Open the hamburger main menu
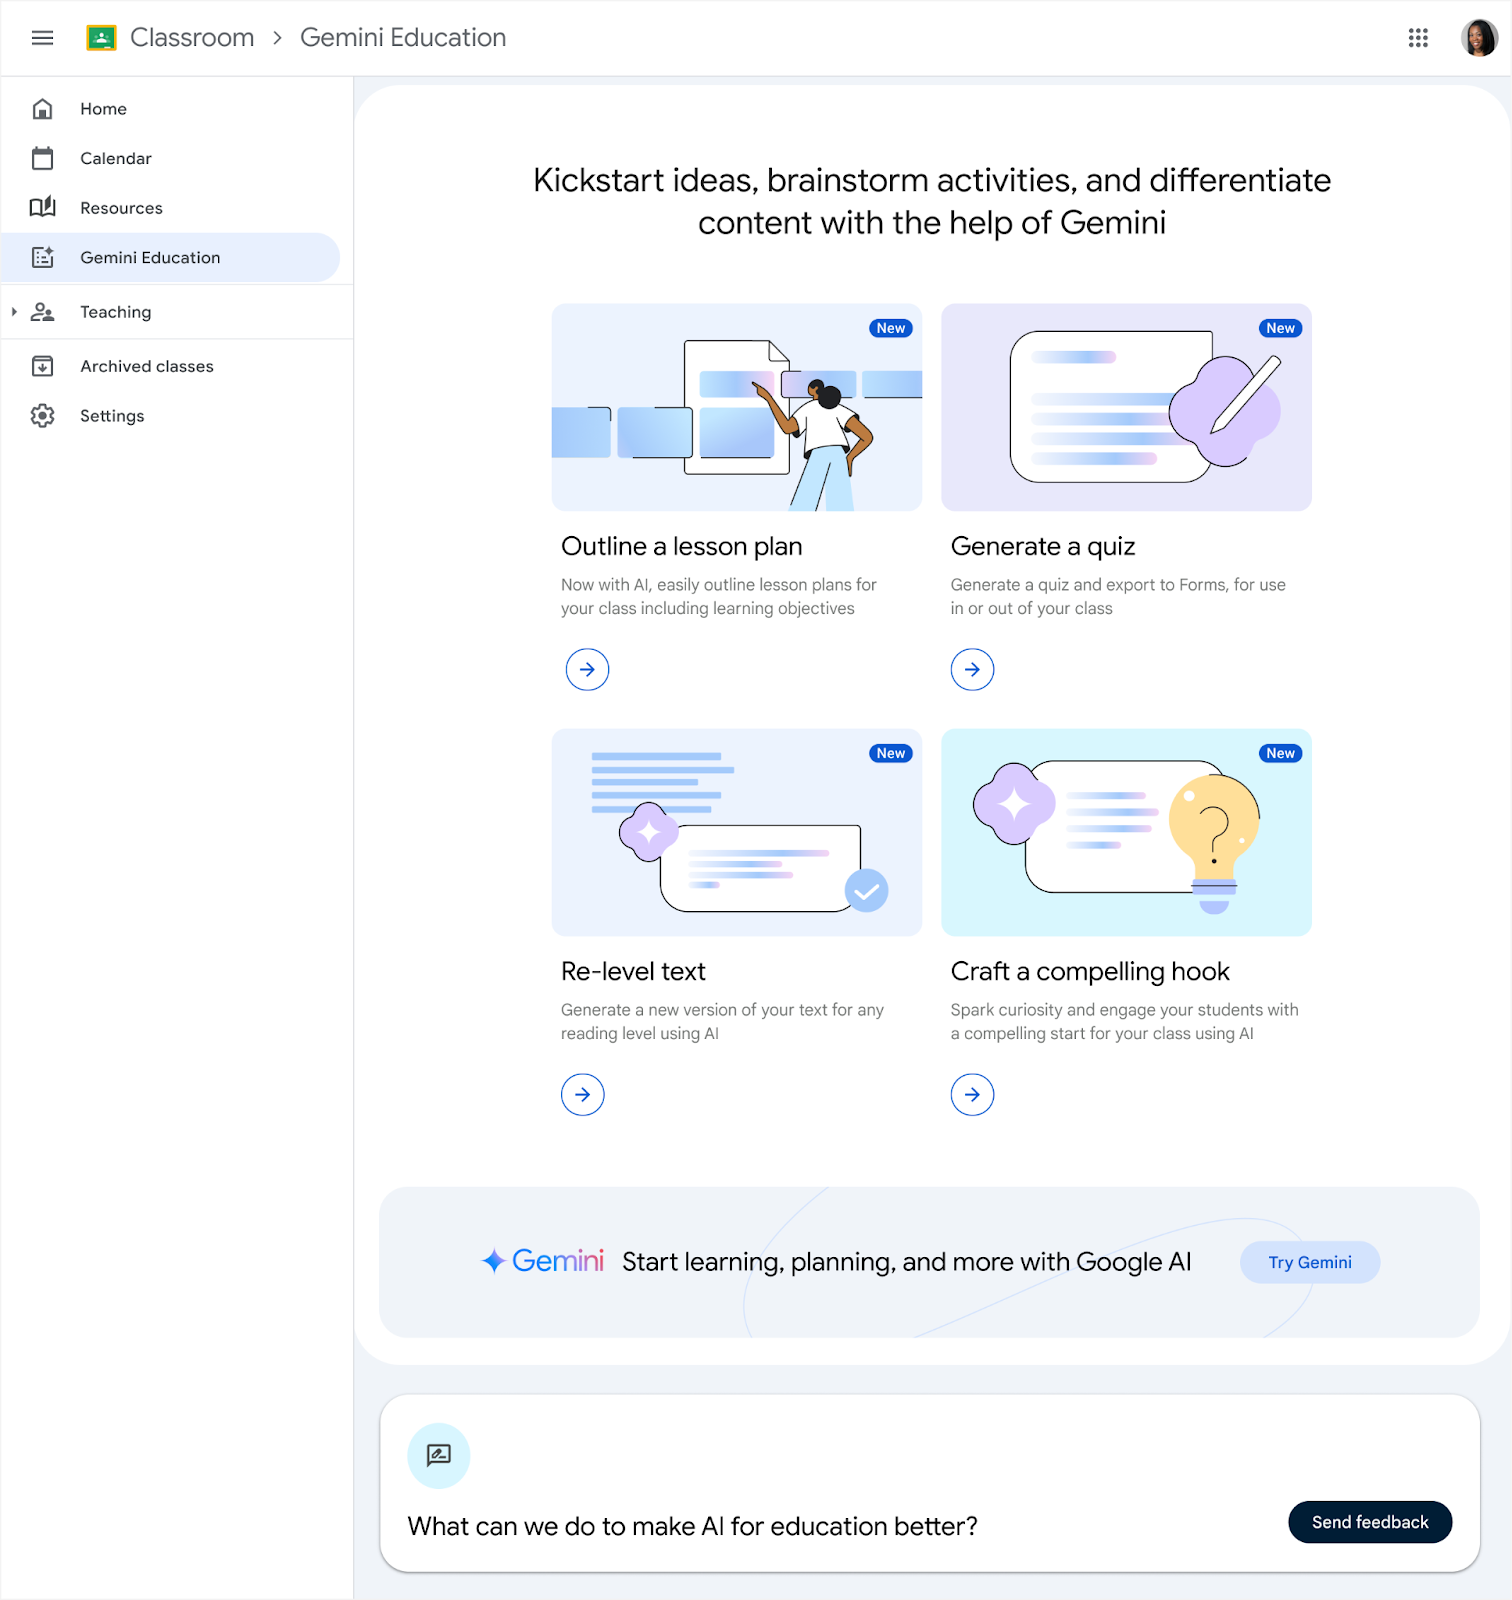 pos(42,38)
